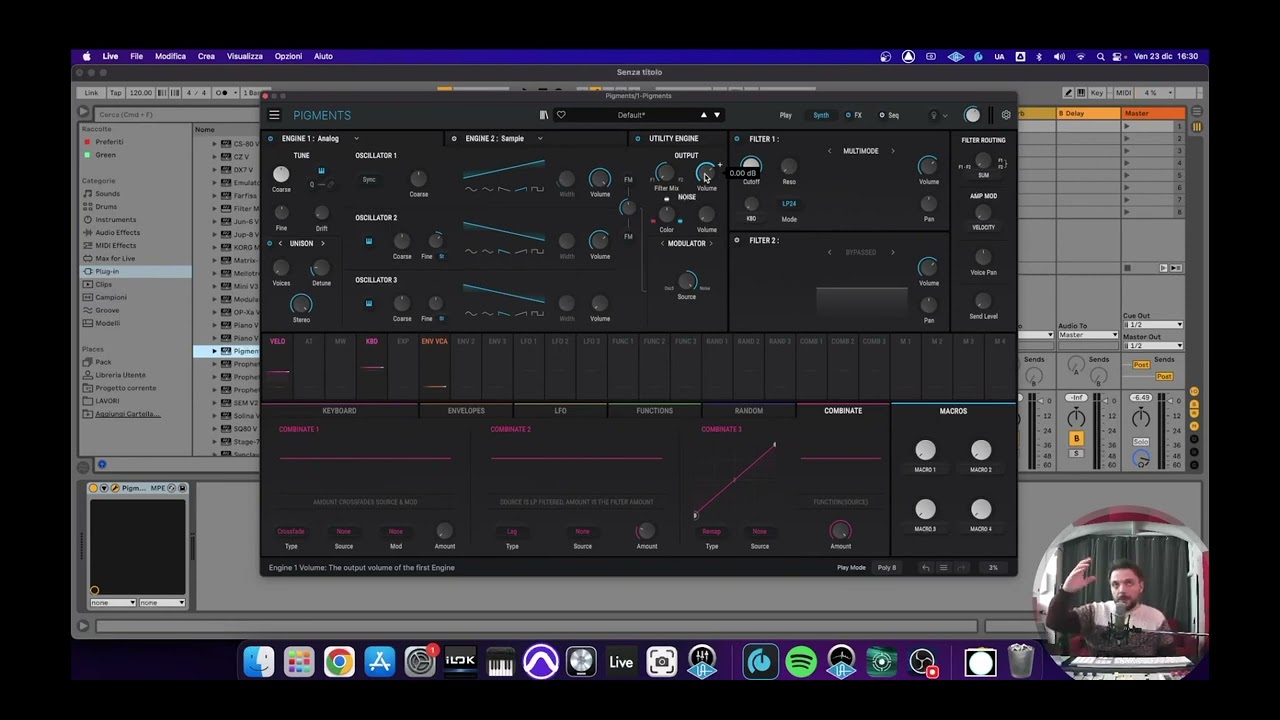Viewport: 1280px width, 720px height.
Task: Open Combinate 3 Remap type dropdown
Action: (x=711, y=532)
